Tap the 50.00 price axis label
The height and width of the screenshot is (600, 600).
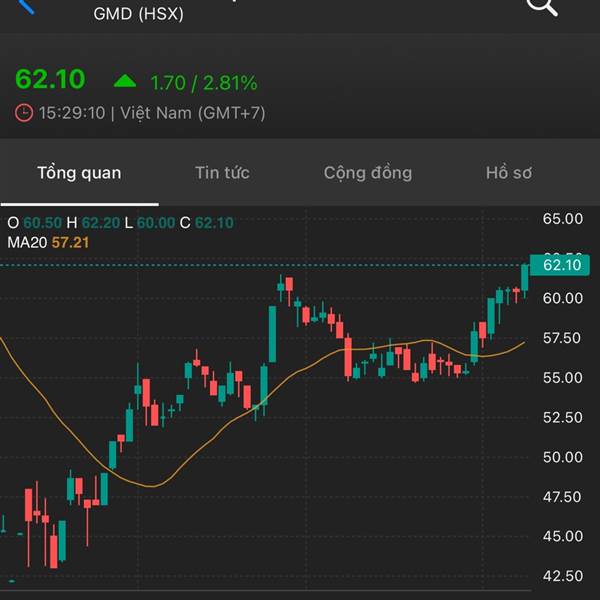click(563, 457)
